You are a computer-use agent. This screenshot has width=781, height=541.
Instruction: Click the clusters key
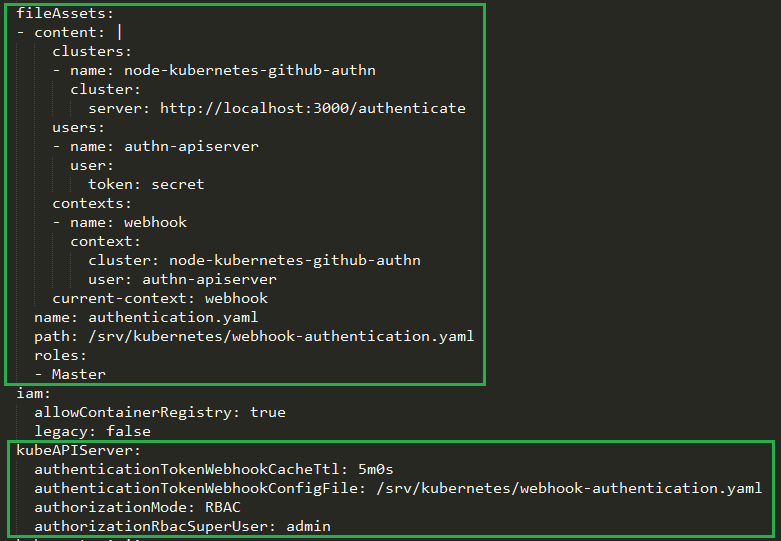(x=92, y=51)
